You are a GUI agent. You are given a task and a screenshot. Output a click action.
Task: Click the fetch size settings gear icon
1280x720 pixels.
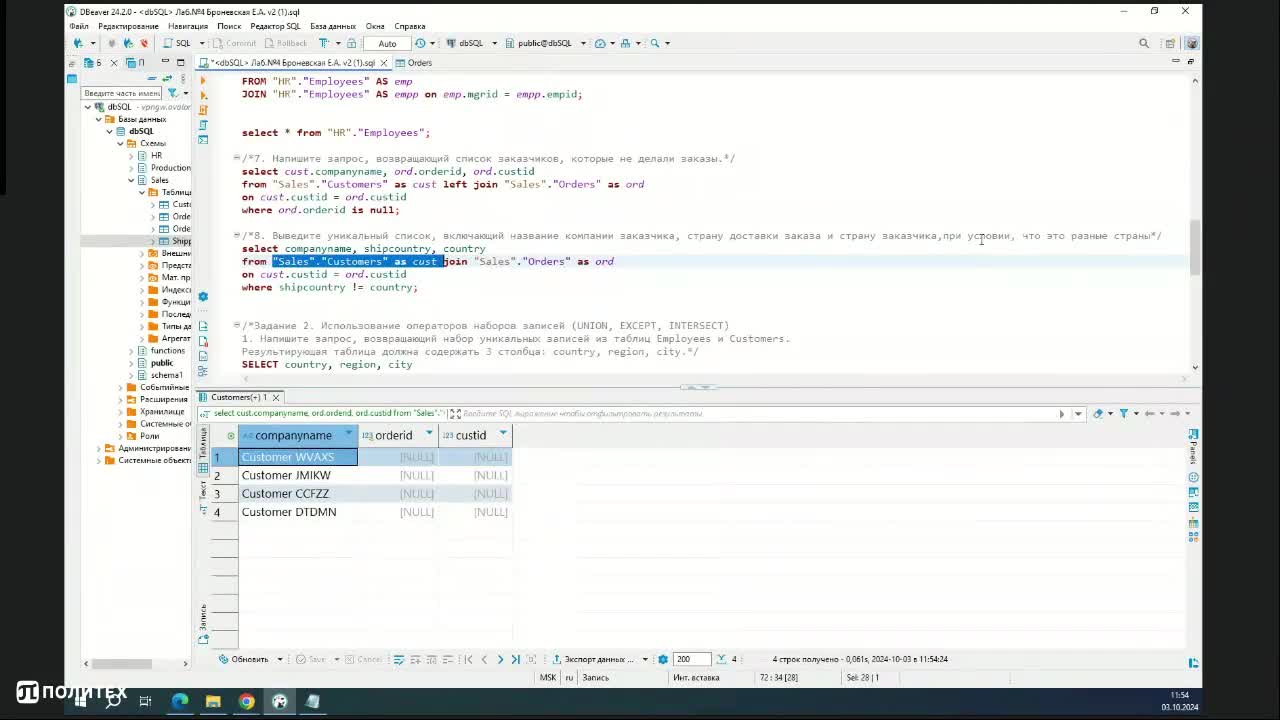point(662,659)
